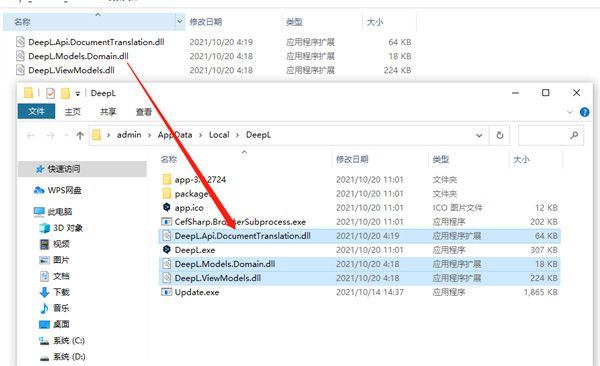Click the 1,865 KB size of Update.exe
Viewport: 600px width, 366px height.
[540, 292]
